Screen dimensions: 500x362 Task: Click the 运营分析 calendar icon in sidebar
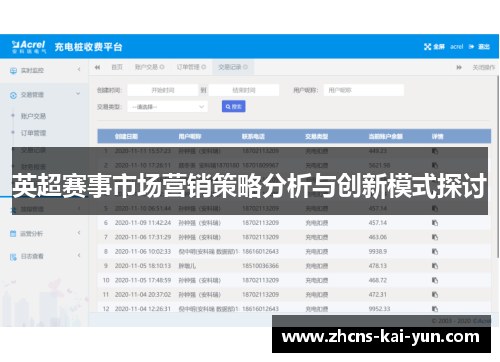click(x=13, y=234)
